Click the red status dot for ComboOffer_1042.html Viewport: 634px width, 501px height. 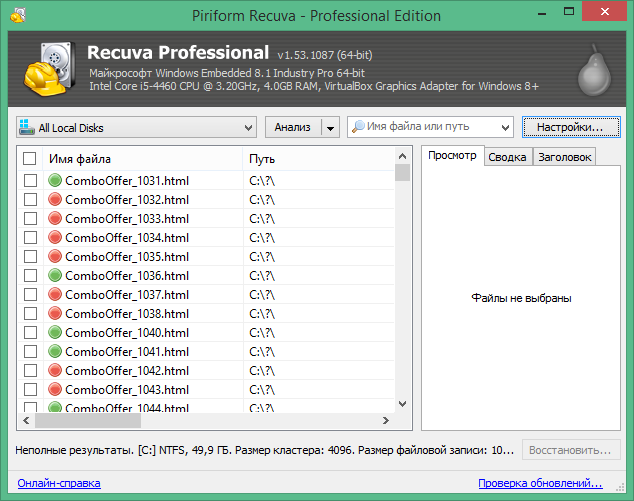(x=55, y=370)
